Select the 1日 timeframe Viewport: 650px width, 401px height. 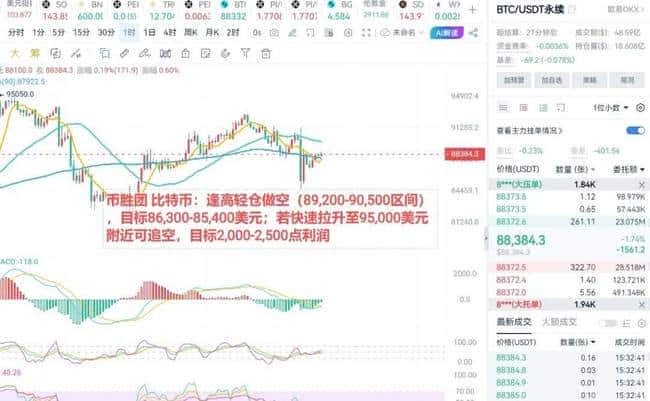tap(149, 32)
